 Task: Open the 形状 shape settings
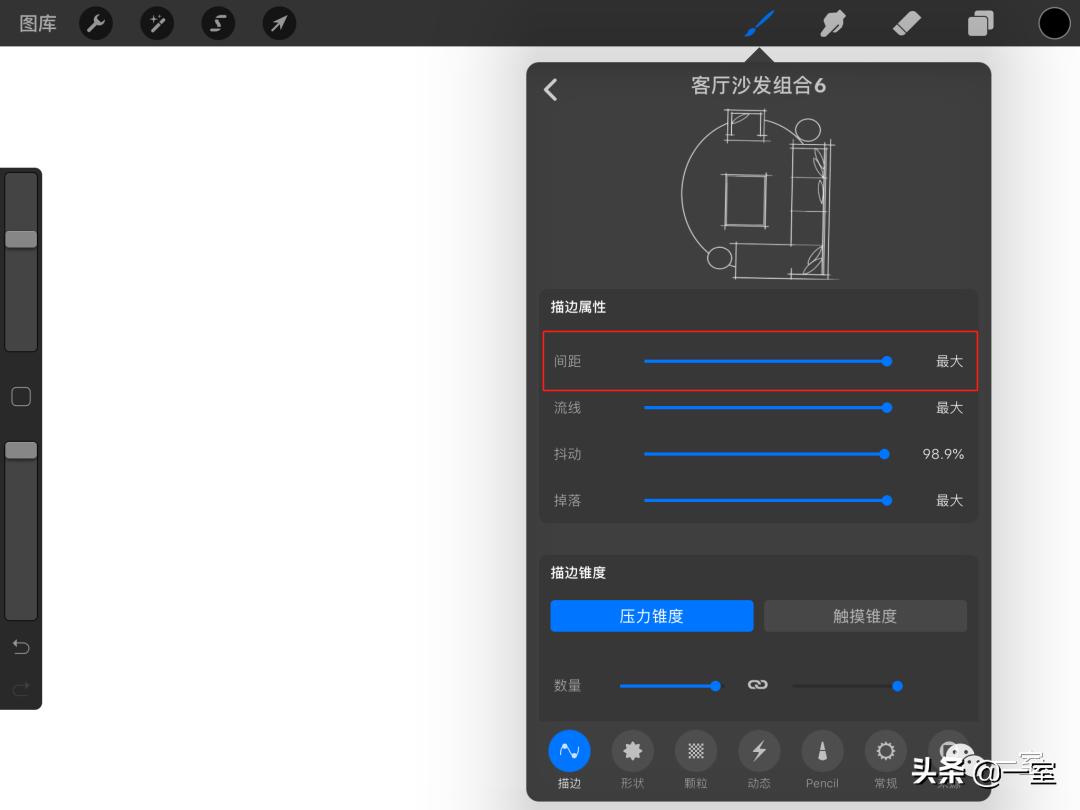[x=632, y=752]
